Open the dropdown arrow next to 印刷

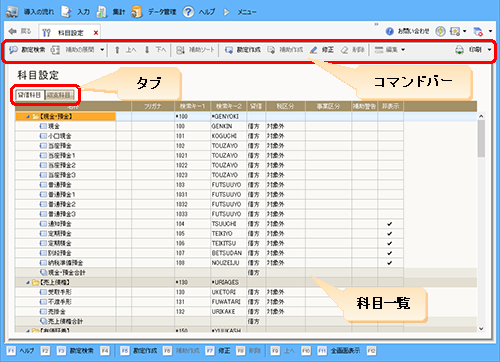(489, 50)
